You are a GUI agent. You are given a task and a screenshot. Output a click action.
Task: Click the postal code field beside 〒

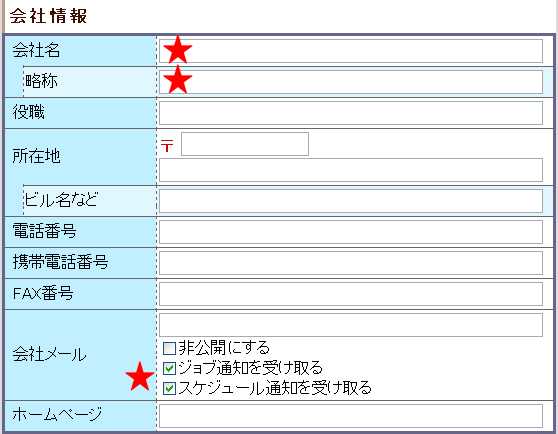[245, 144]
